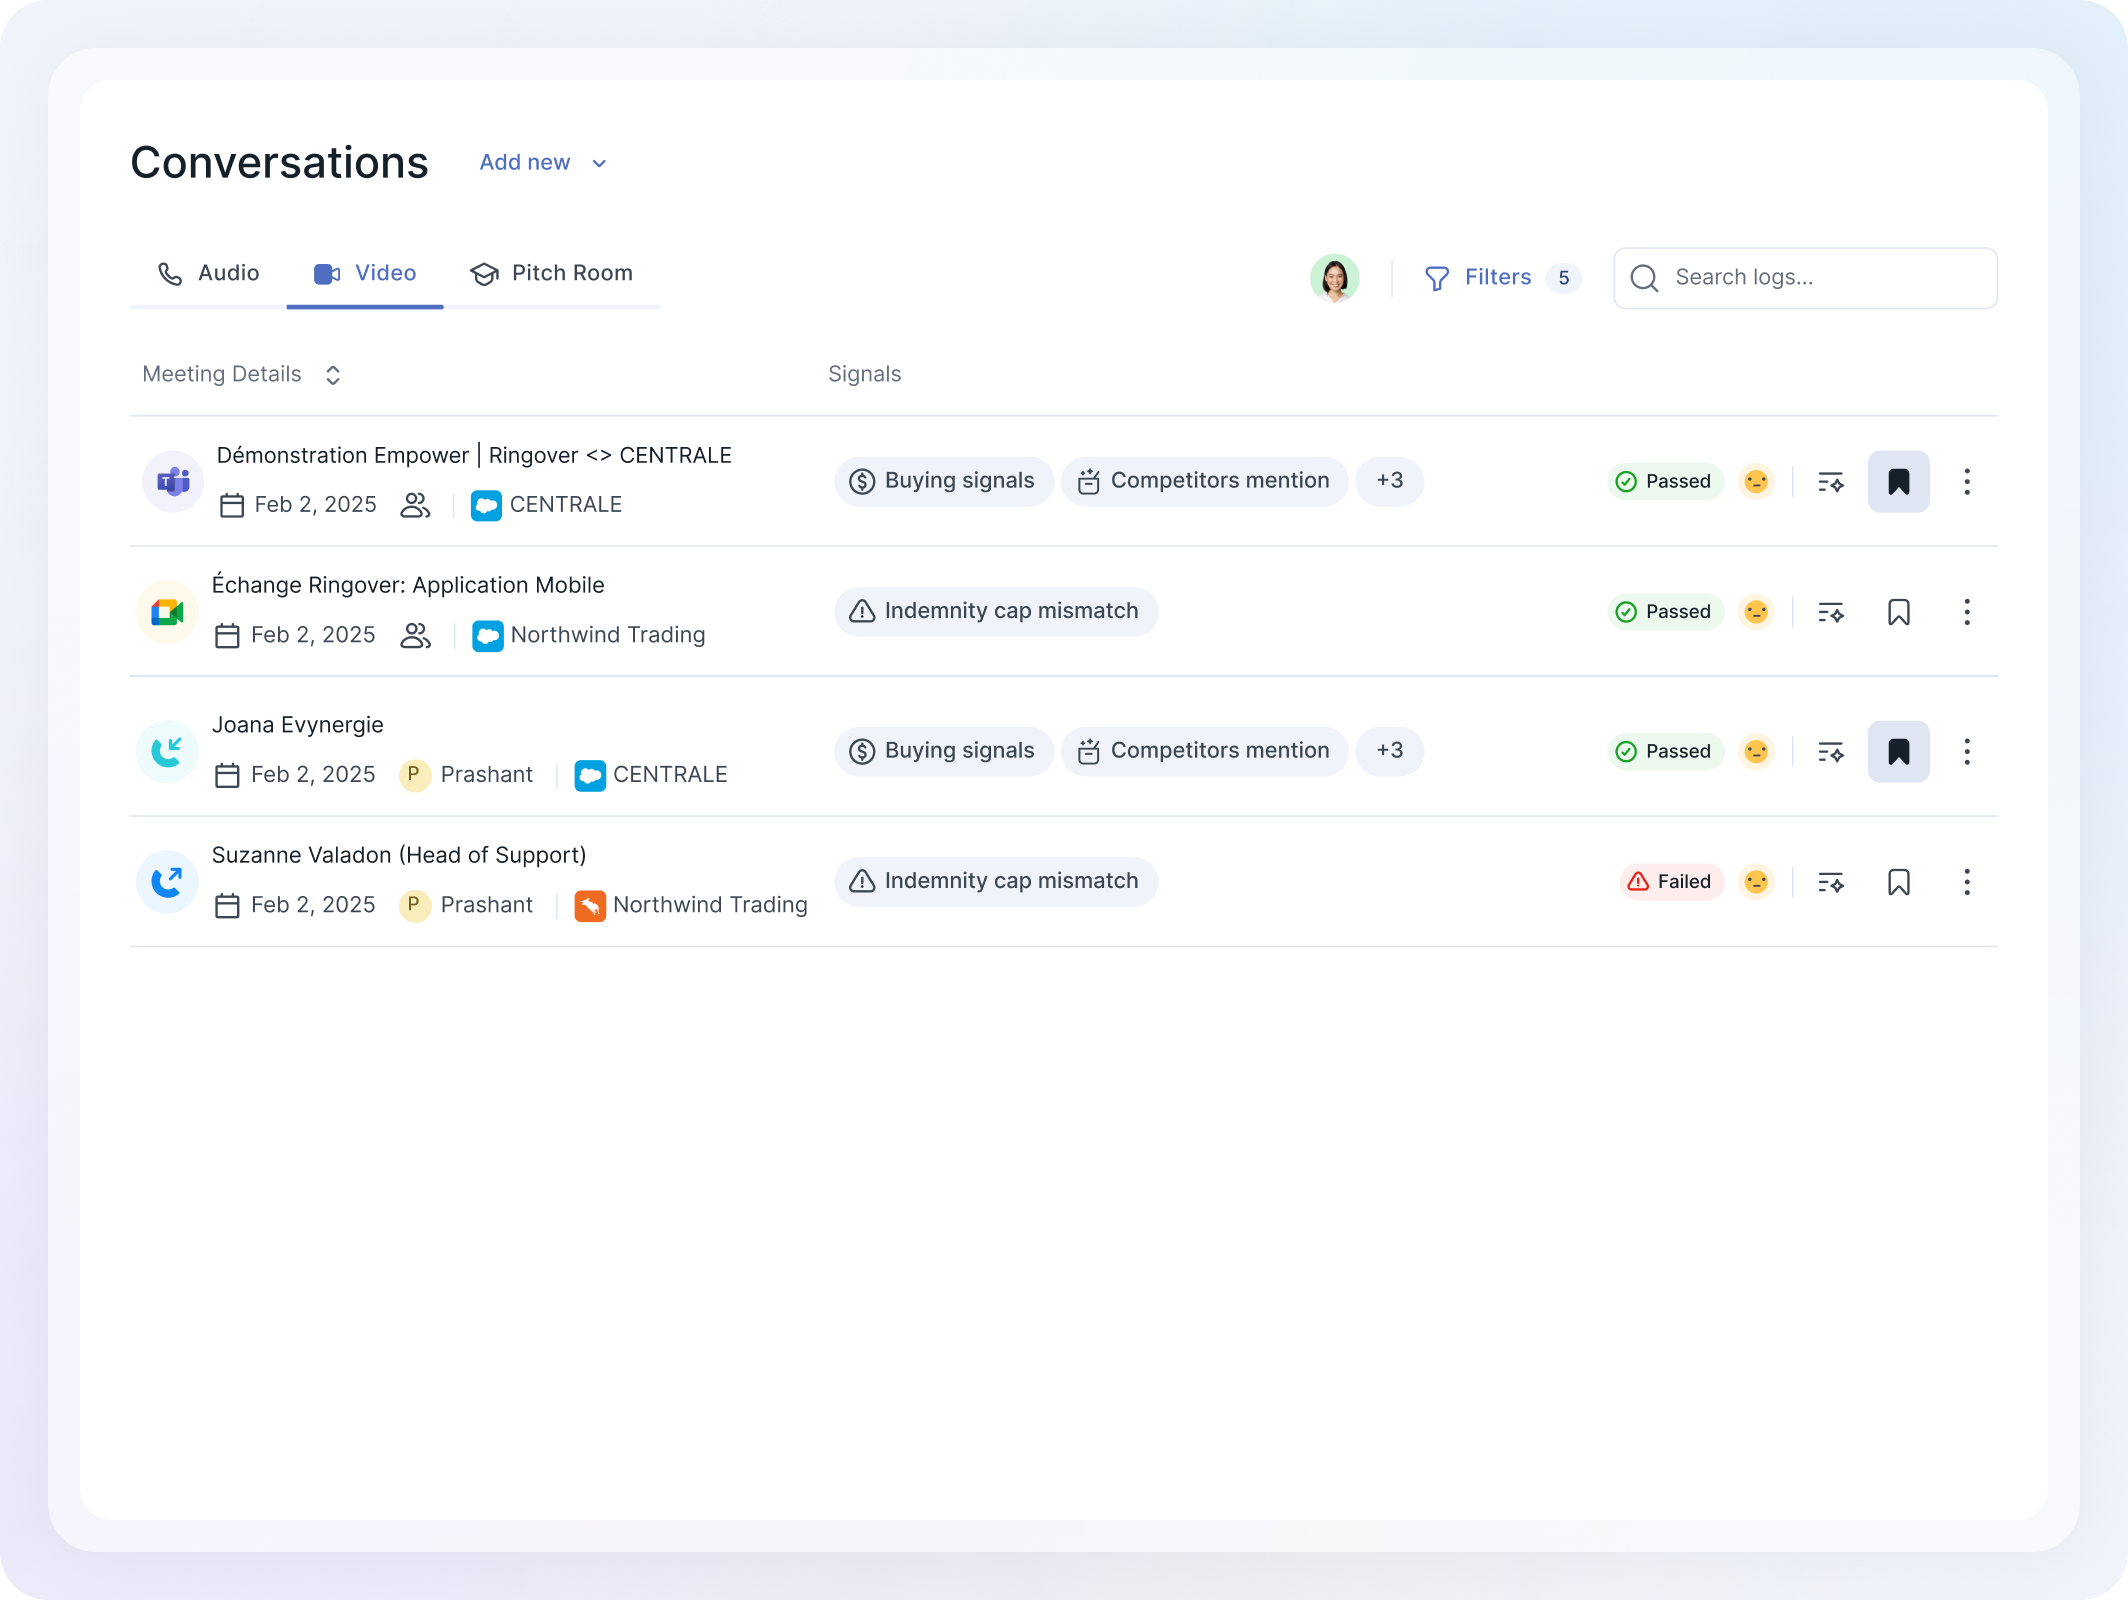Image resolution: width=2128 pixels, height=1600 pixels.
Task: Expand the Add new dropdown
Action: pyautogui.click(x=543, y=163)
